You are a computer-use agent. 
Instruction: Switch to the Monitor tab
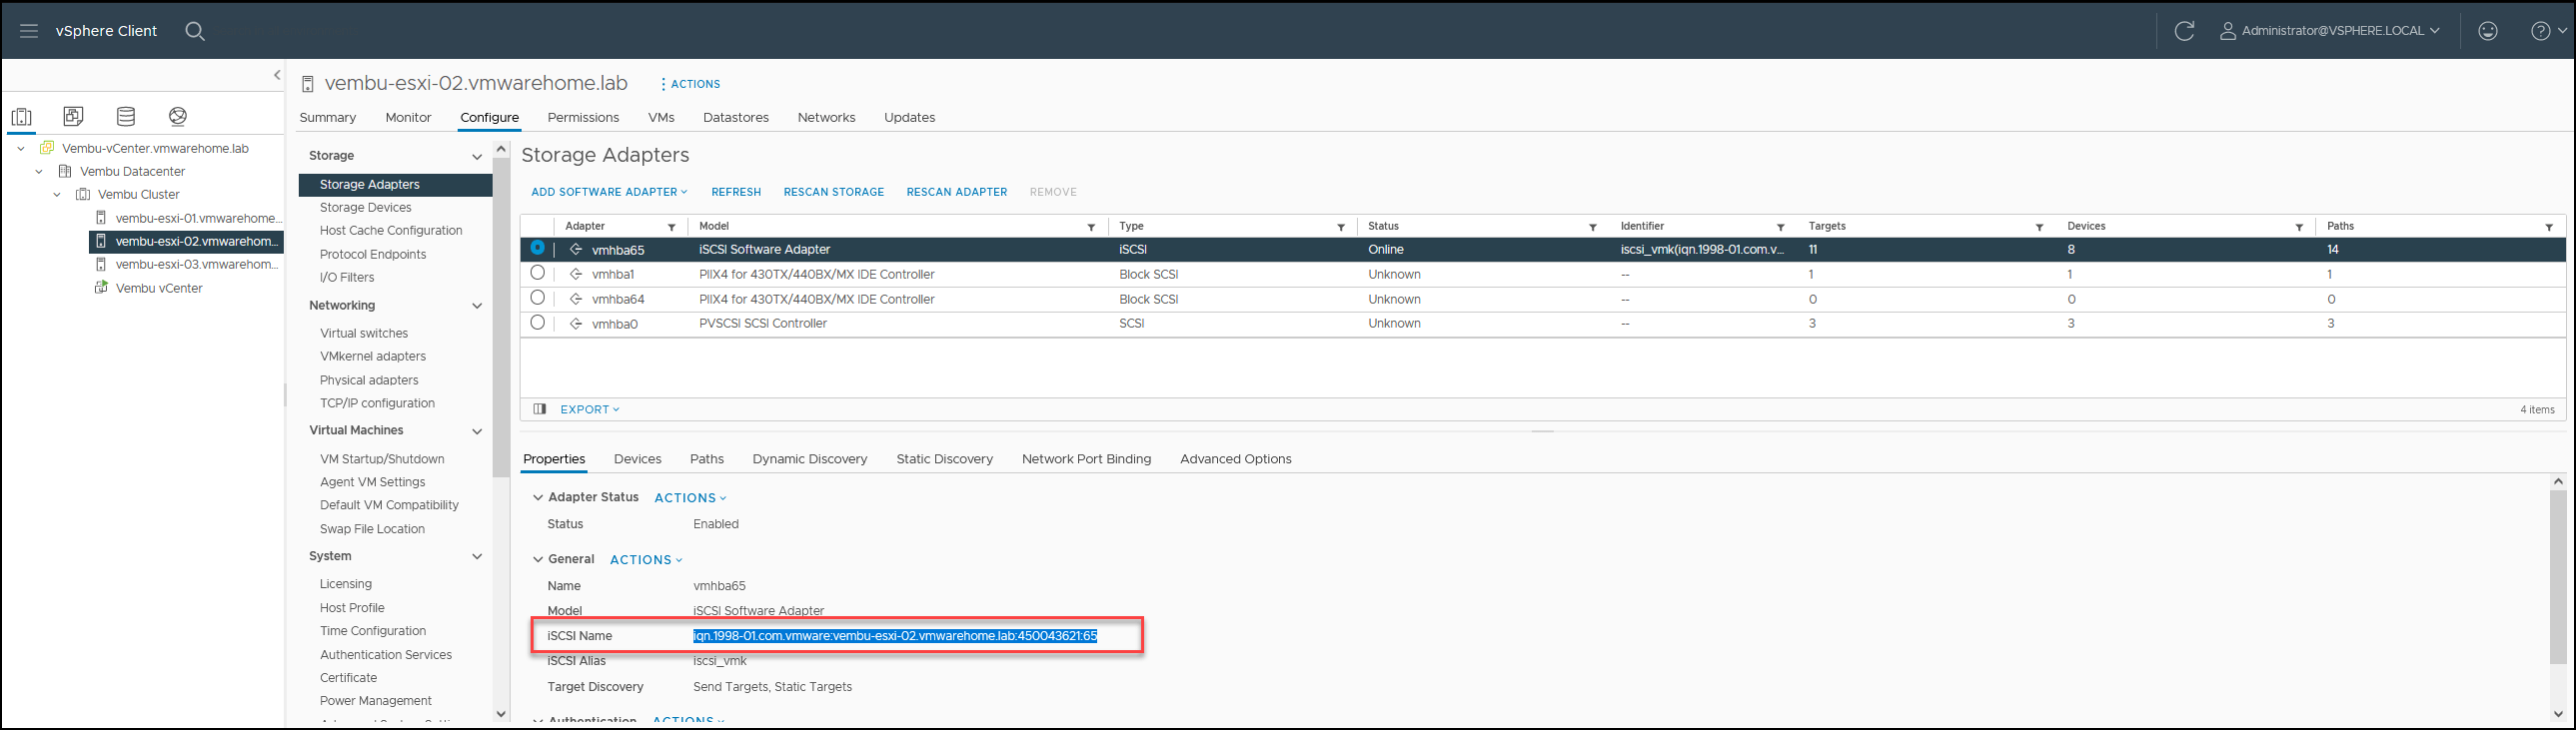pyautogui.click(x=408, y=117)
